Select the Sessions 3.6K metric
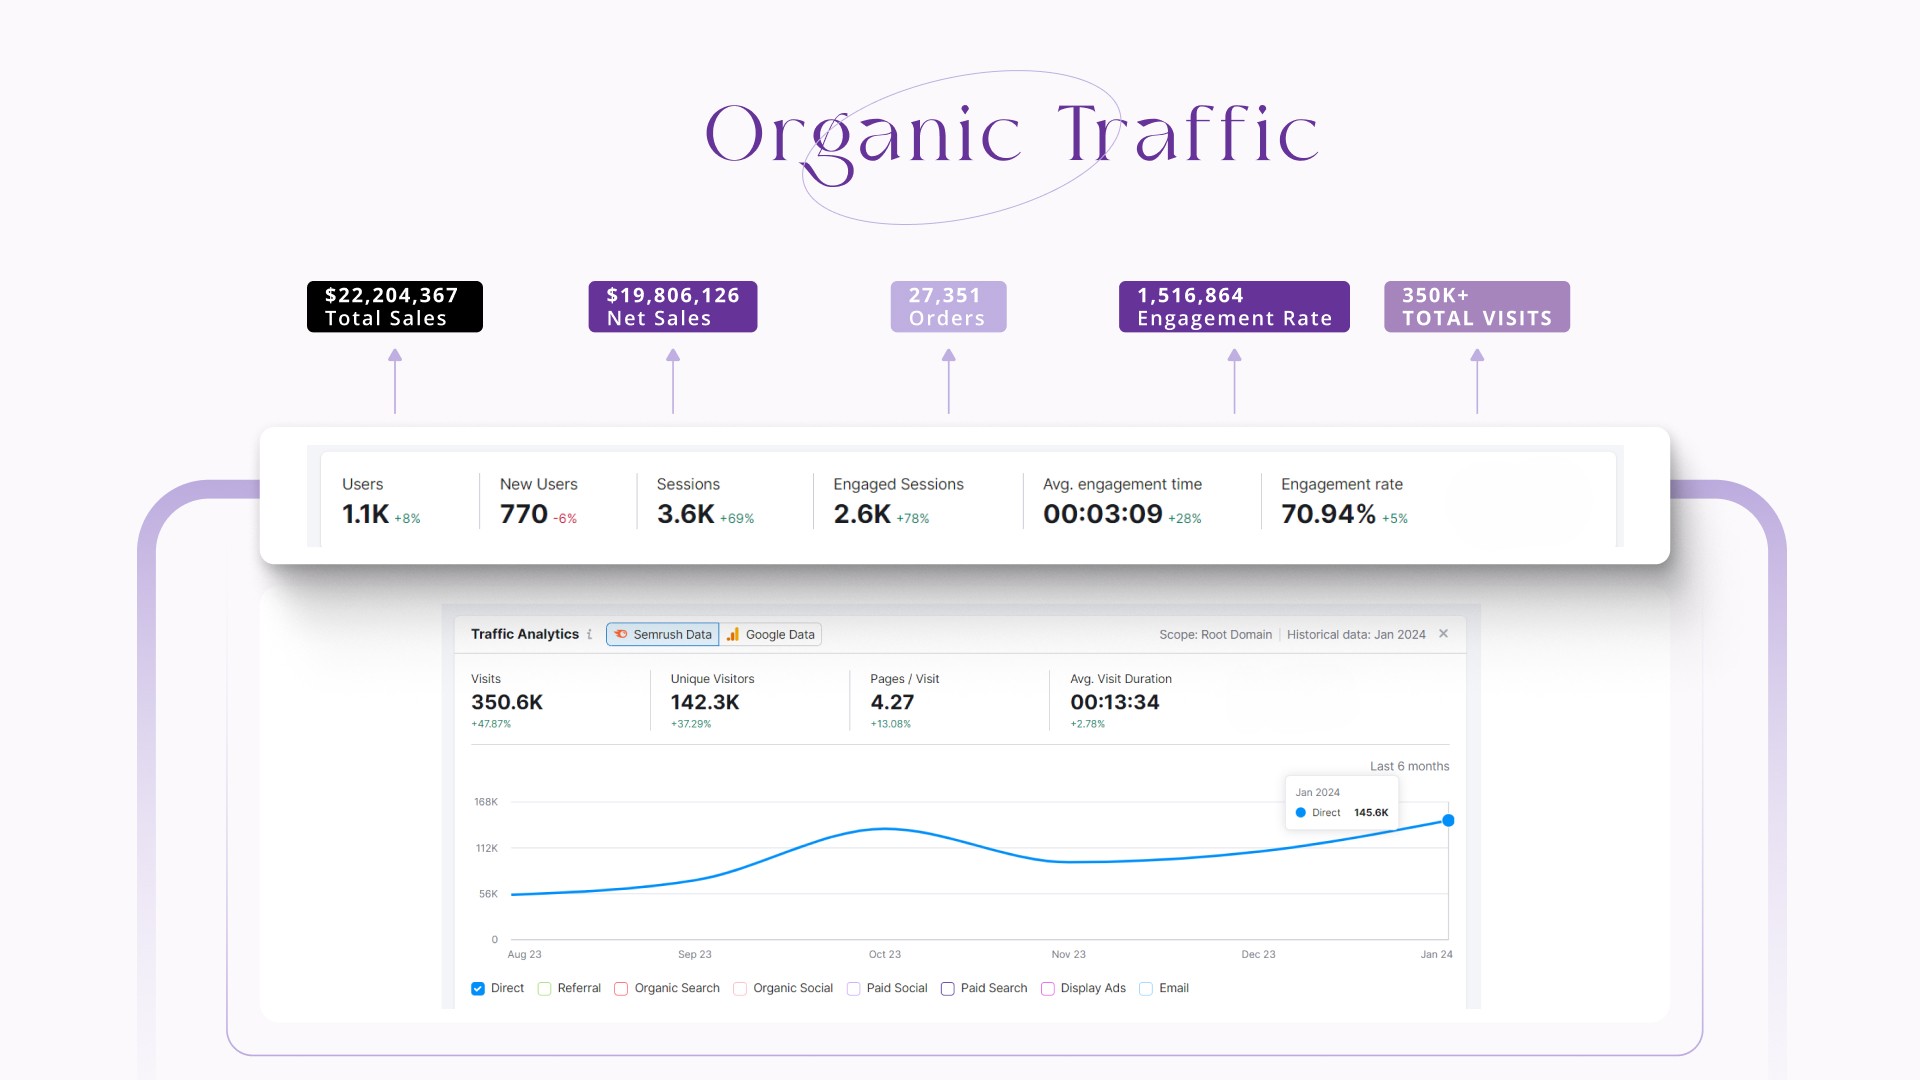1920x1080 pixels. (x=705, y=501)
